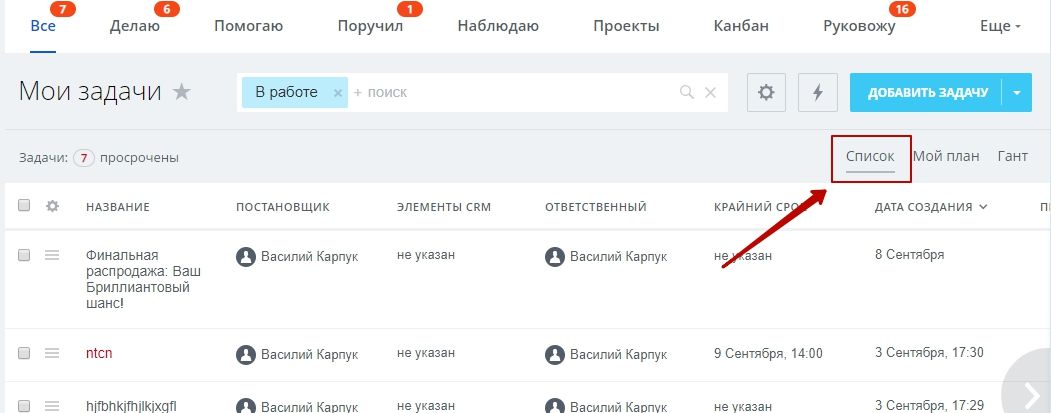This screenshot has height=413, width=1051.
Task: Click Василий Карпук as ответственный in ntcn row
Action: tap(619, 355)
